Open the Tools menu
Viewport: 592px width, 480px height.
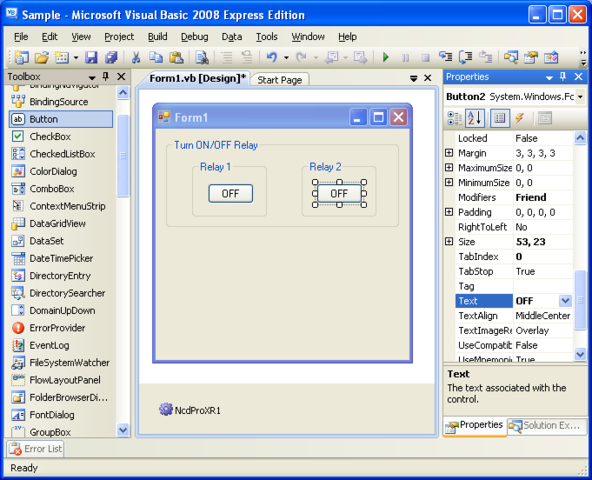click(x=267, y=37)
